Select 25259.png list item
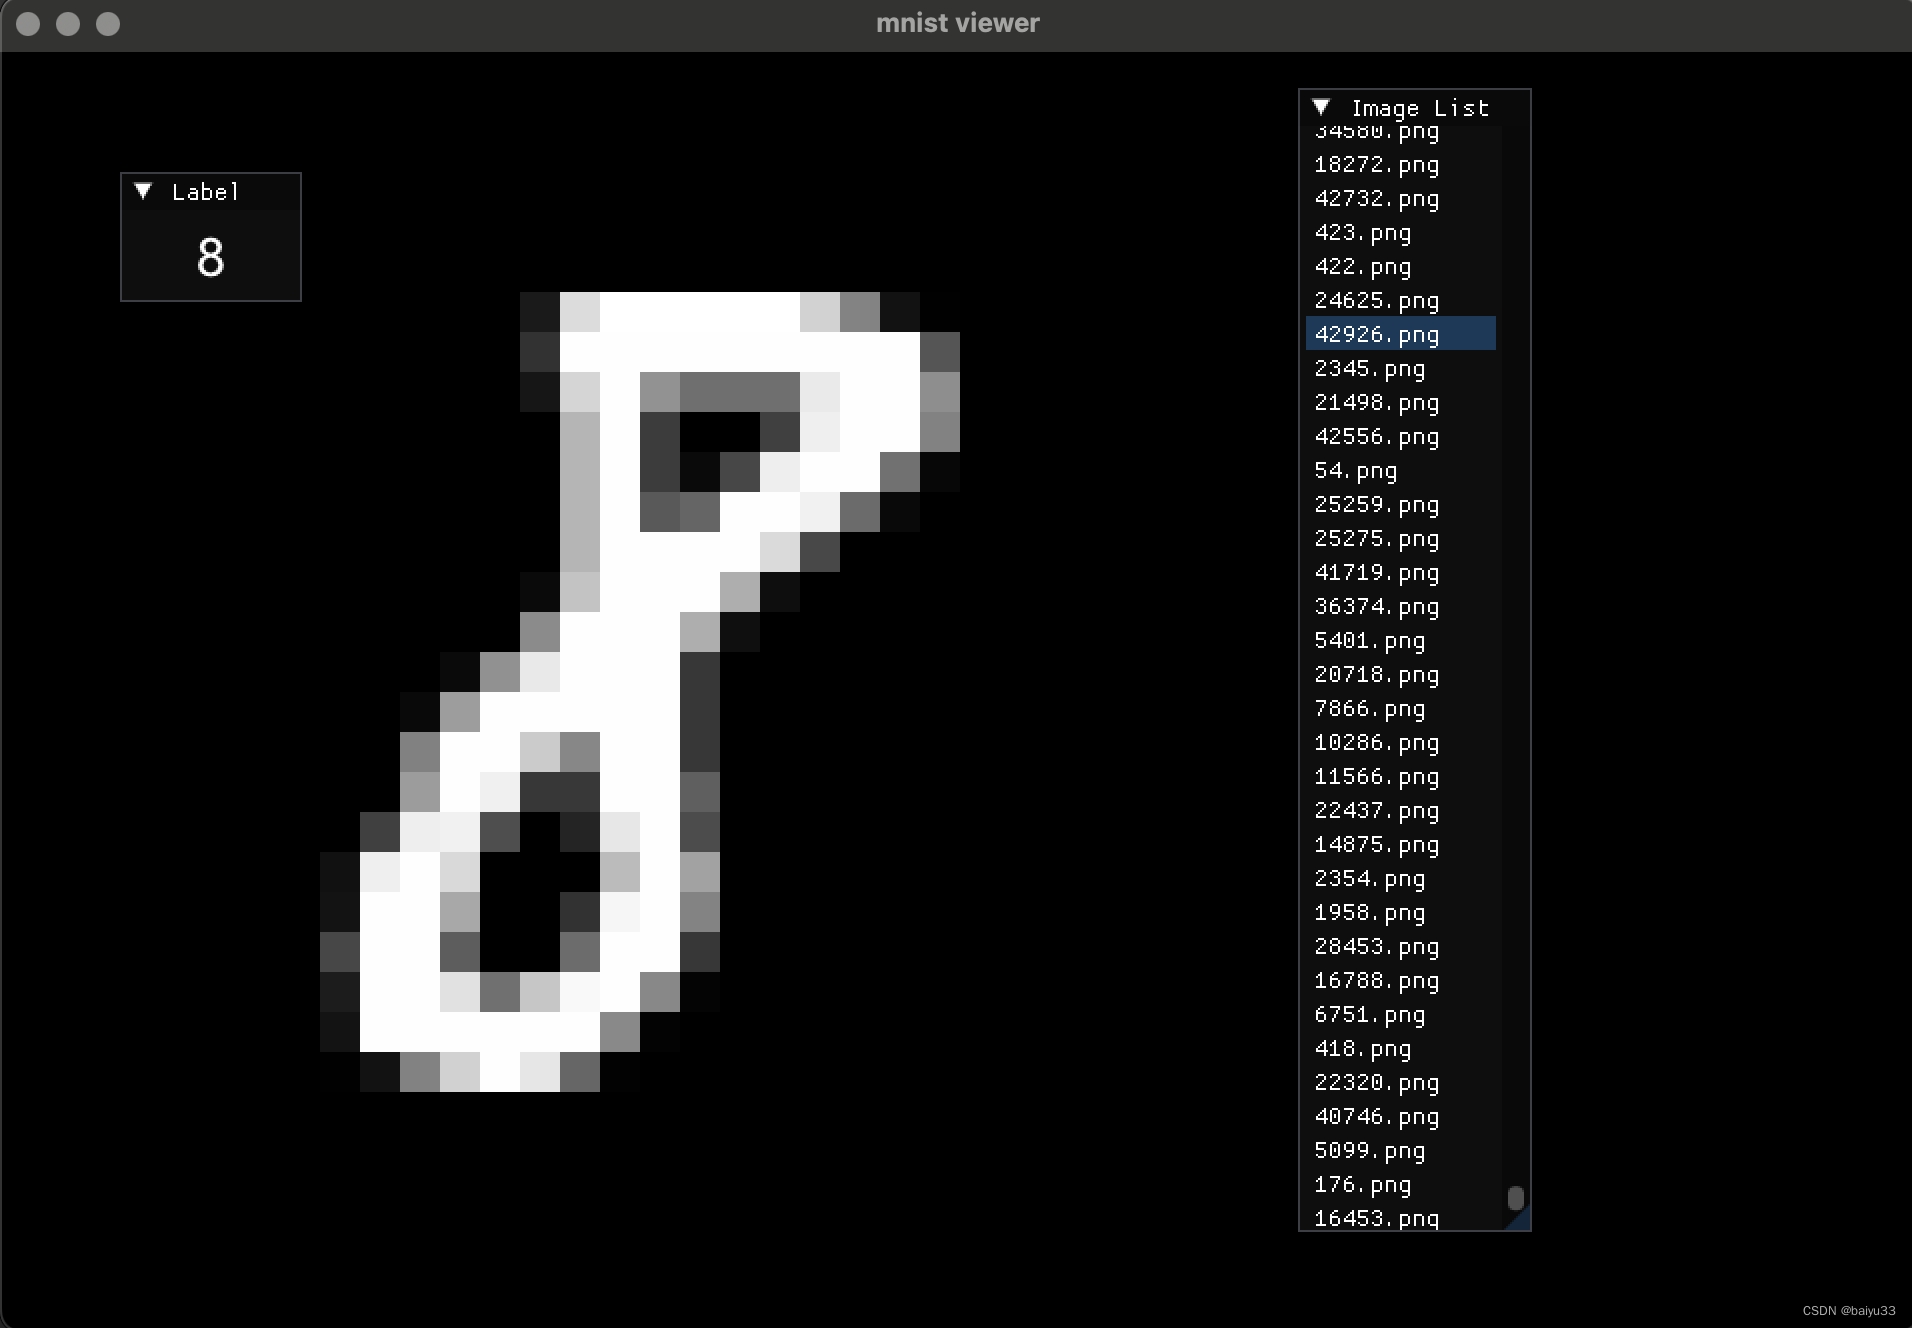This screenshot has height=1328, width=1912. [1401, 504]
